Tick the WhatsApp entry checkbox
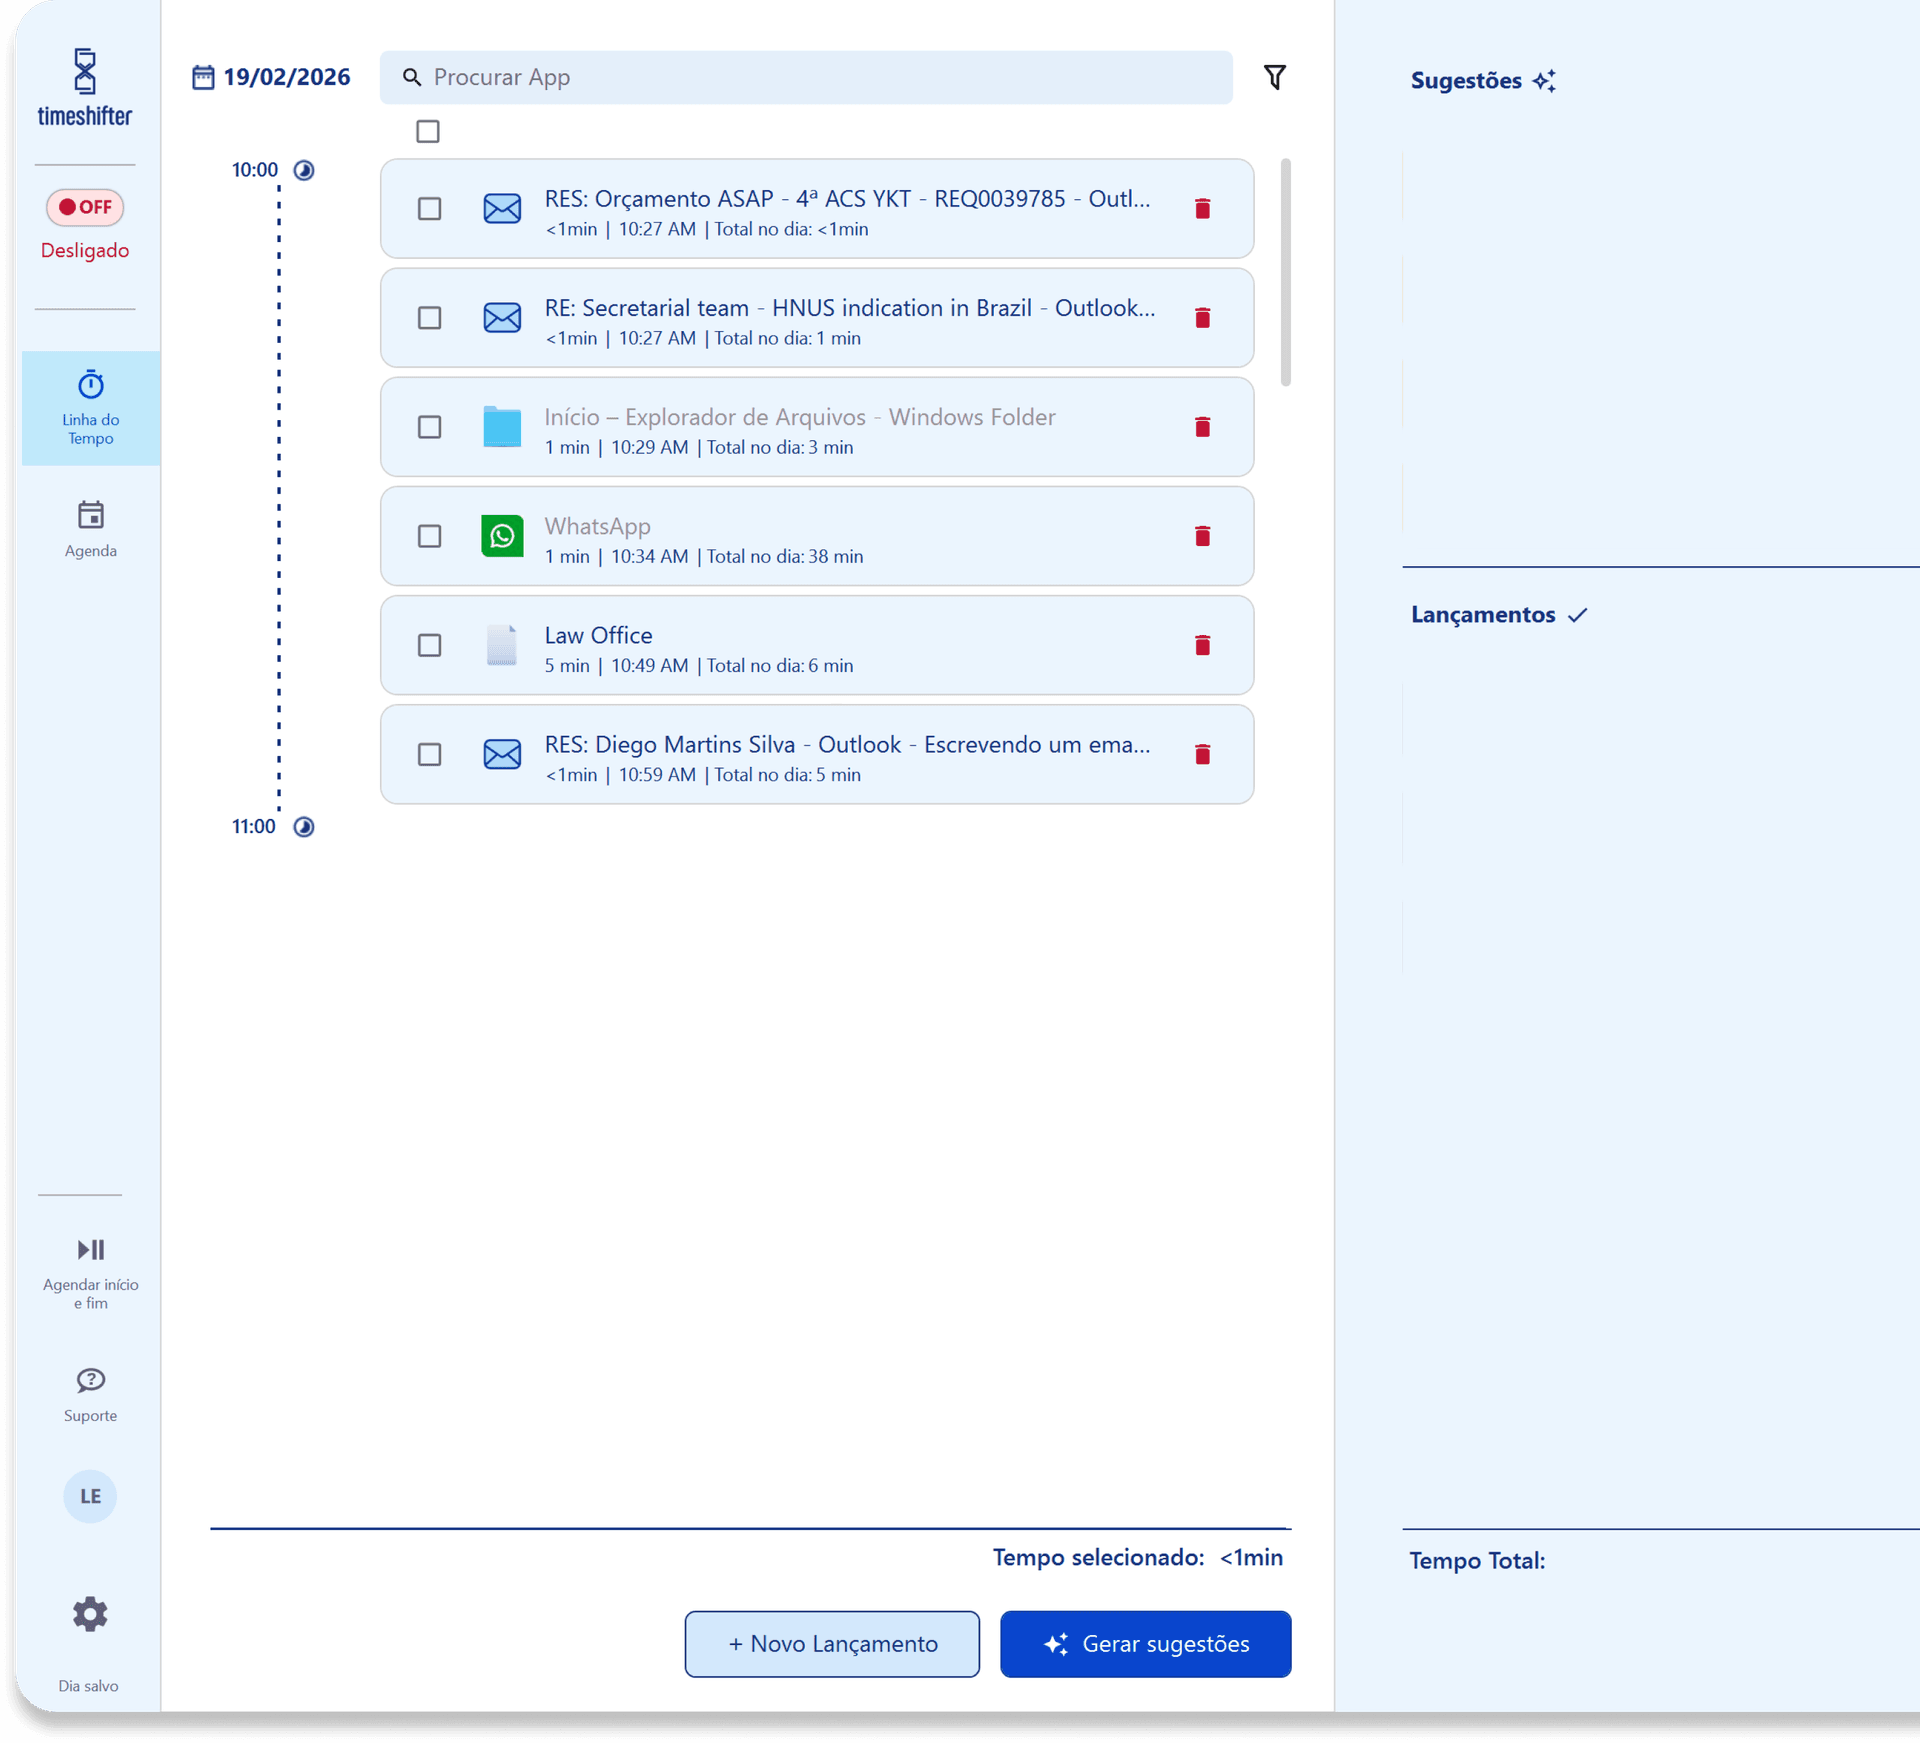Image resolution: width=1920 pixels, height=1743 pixels. [x=429, y=536]
